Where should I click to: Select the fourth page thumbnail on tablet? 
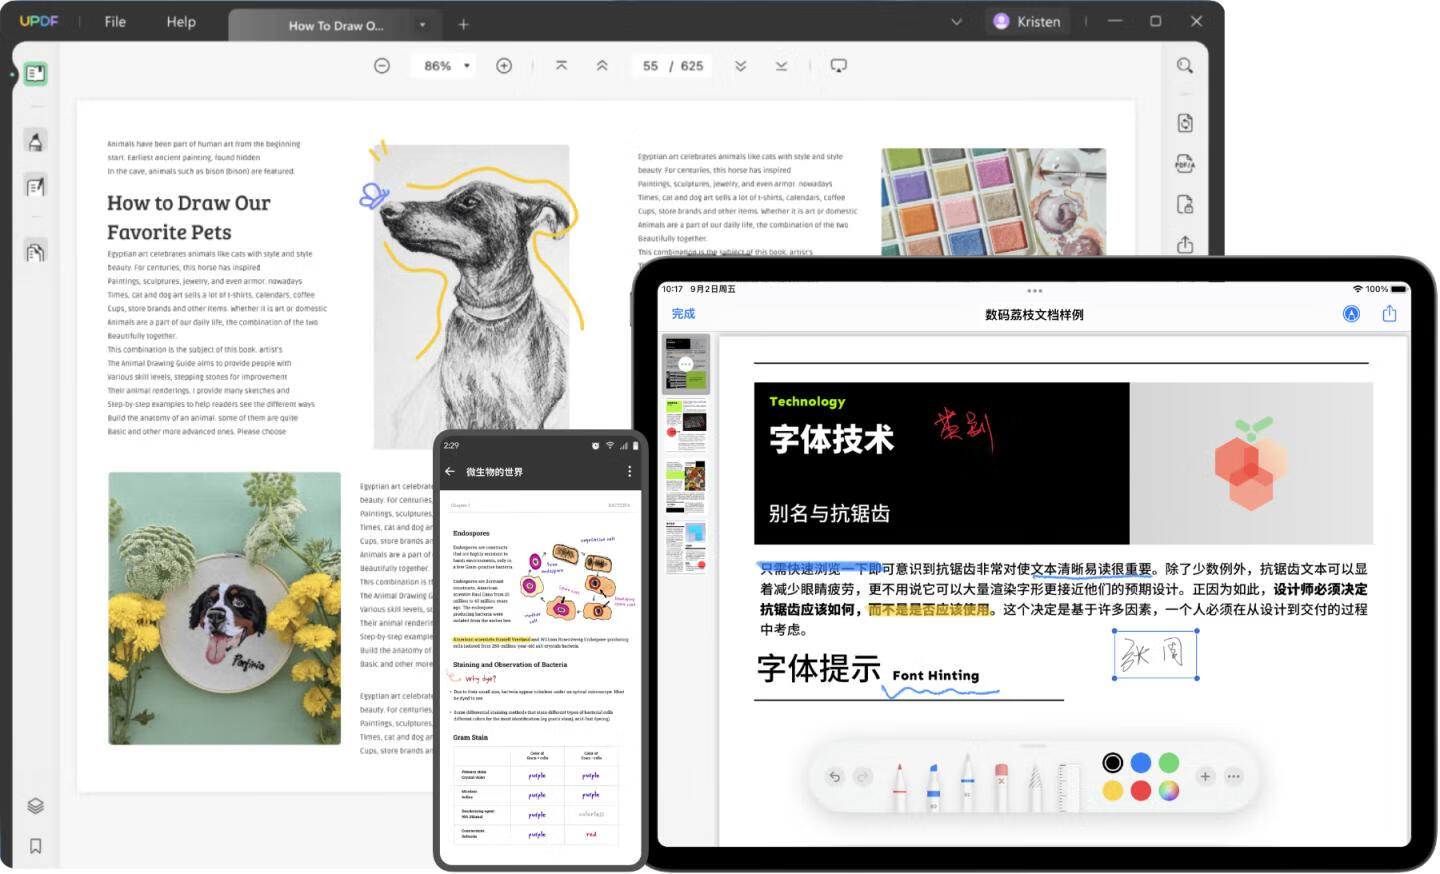pyautogui.click(x=686, y=548)
